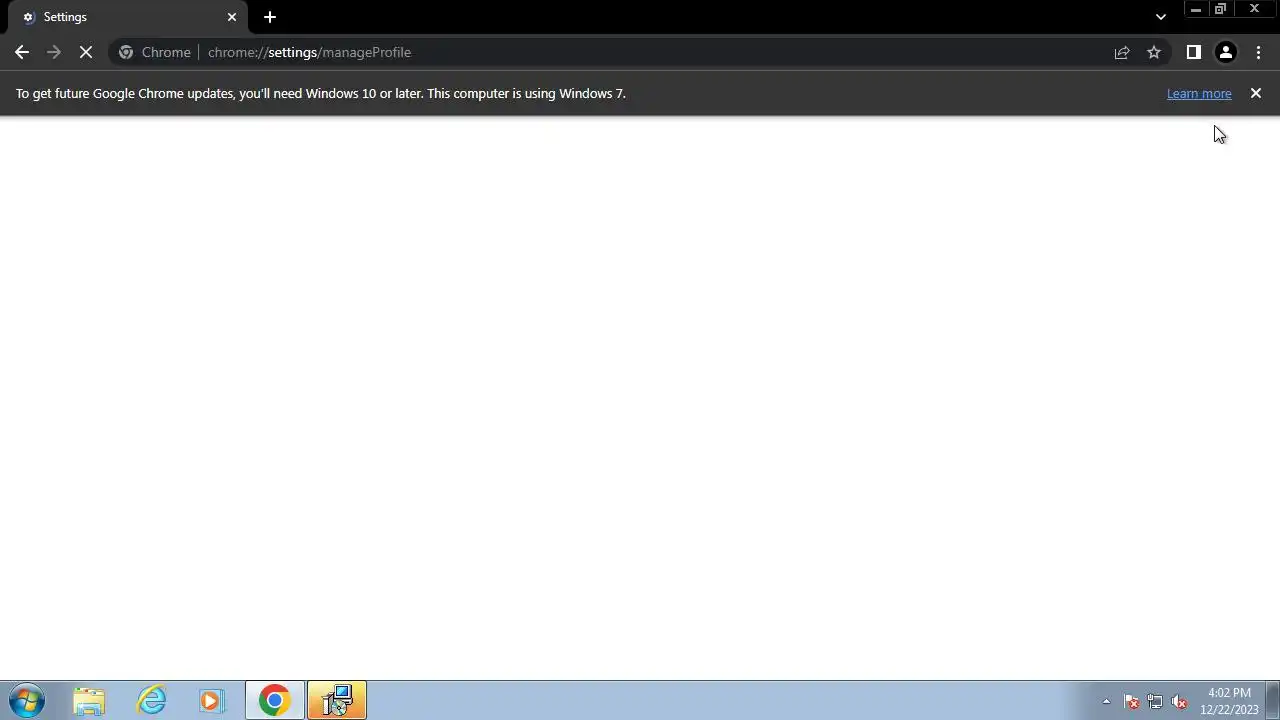
Task: Open the tab search dropdown
Action: 1160,17
